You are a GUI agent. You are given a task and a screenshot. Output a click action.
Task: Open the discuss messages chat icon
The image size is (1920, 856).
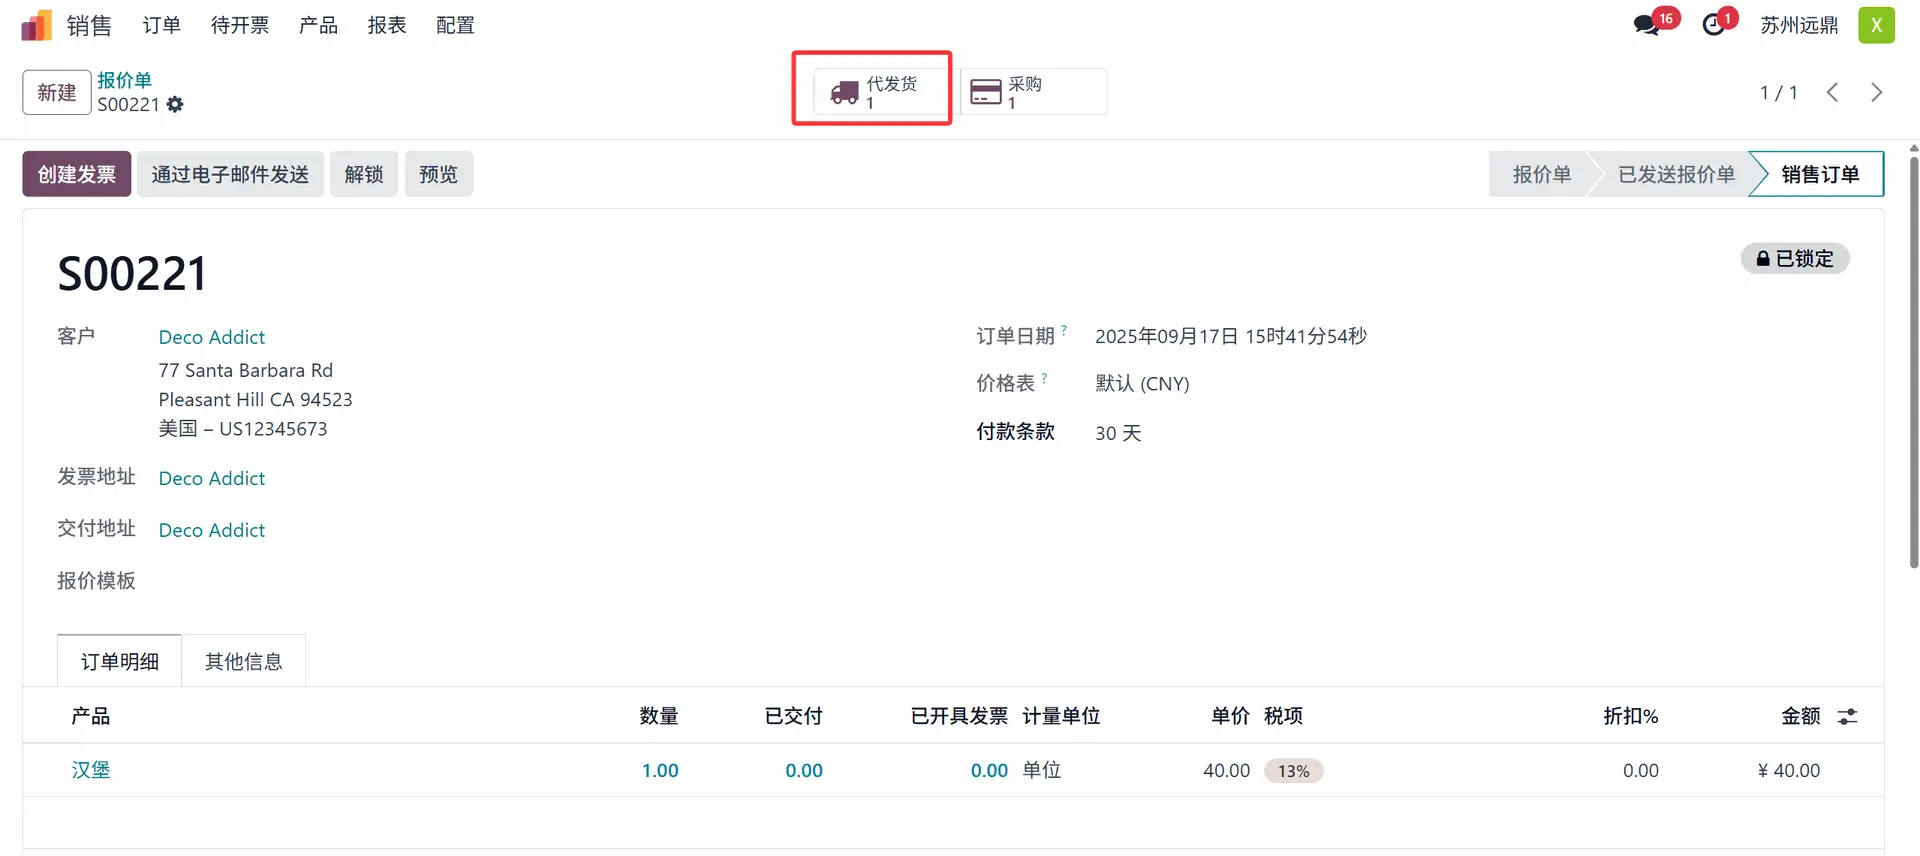click(x=1646, y=25)
